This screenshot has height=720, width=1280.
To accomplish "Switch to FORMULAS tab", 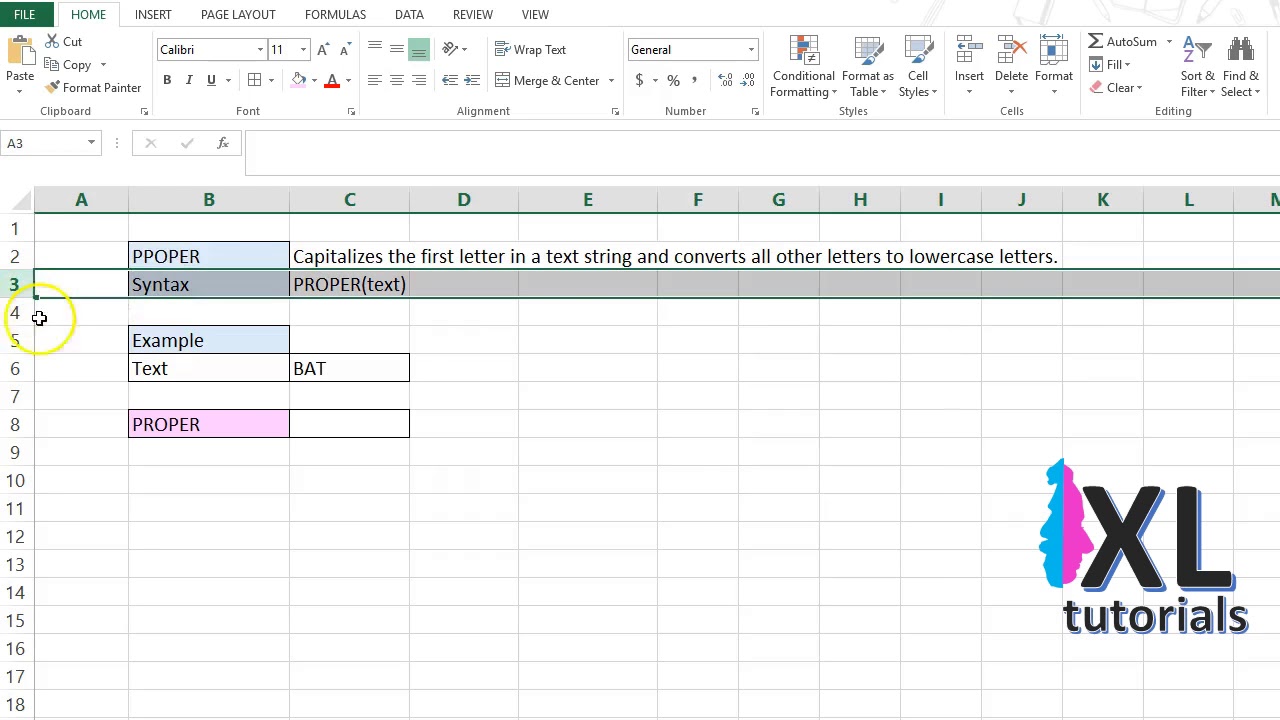I will (335, 15).
